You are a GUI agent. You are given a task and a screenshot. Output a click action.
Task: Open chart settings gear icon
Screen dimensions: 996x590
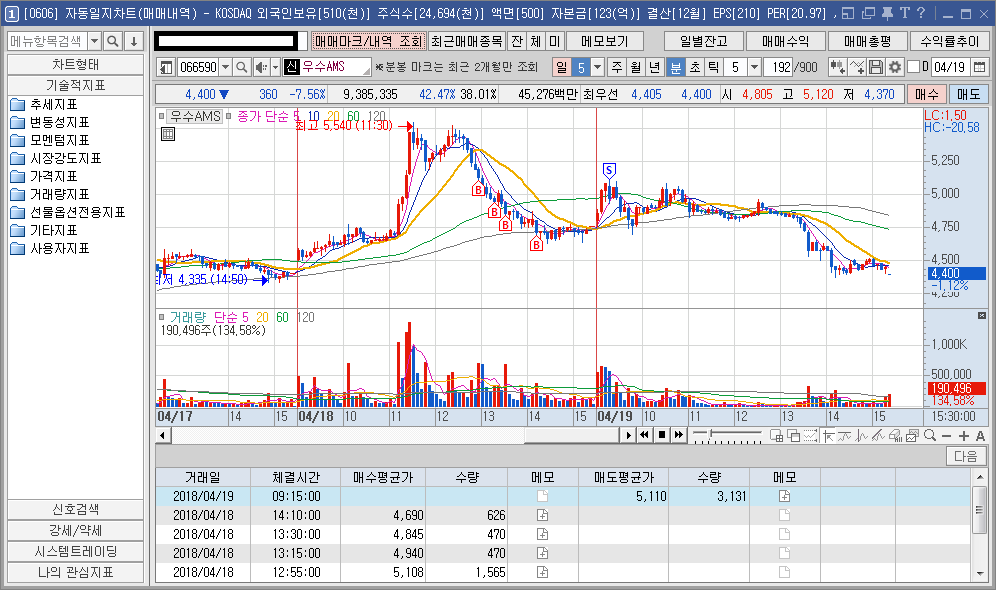pos(894,67)
